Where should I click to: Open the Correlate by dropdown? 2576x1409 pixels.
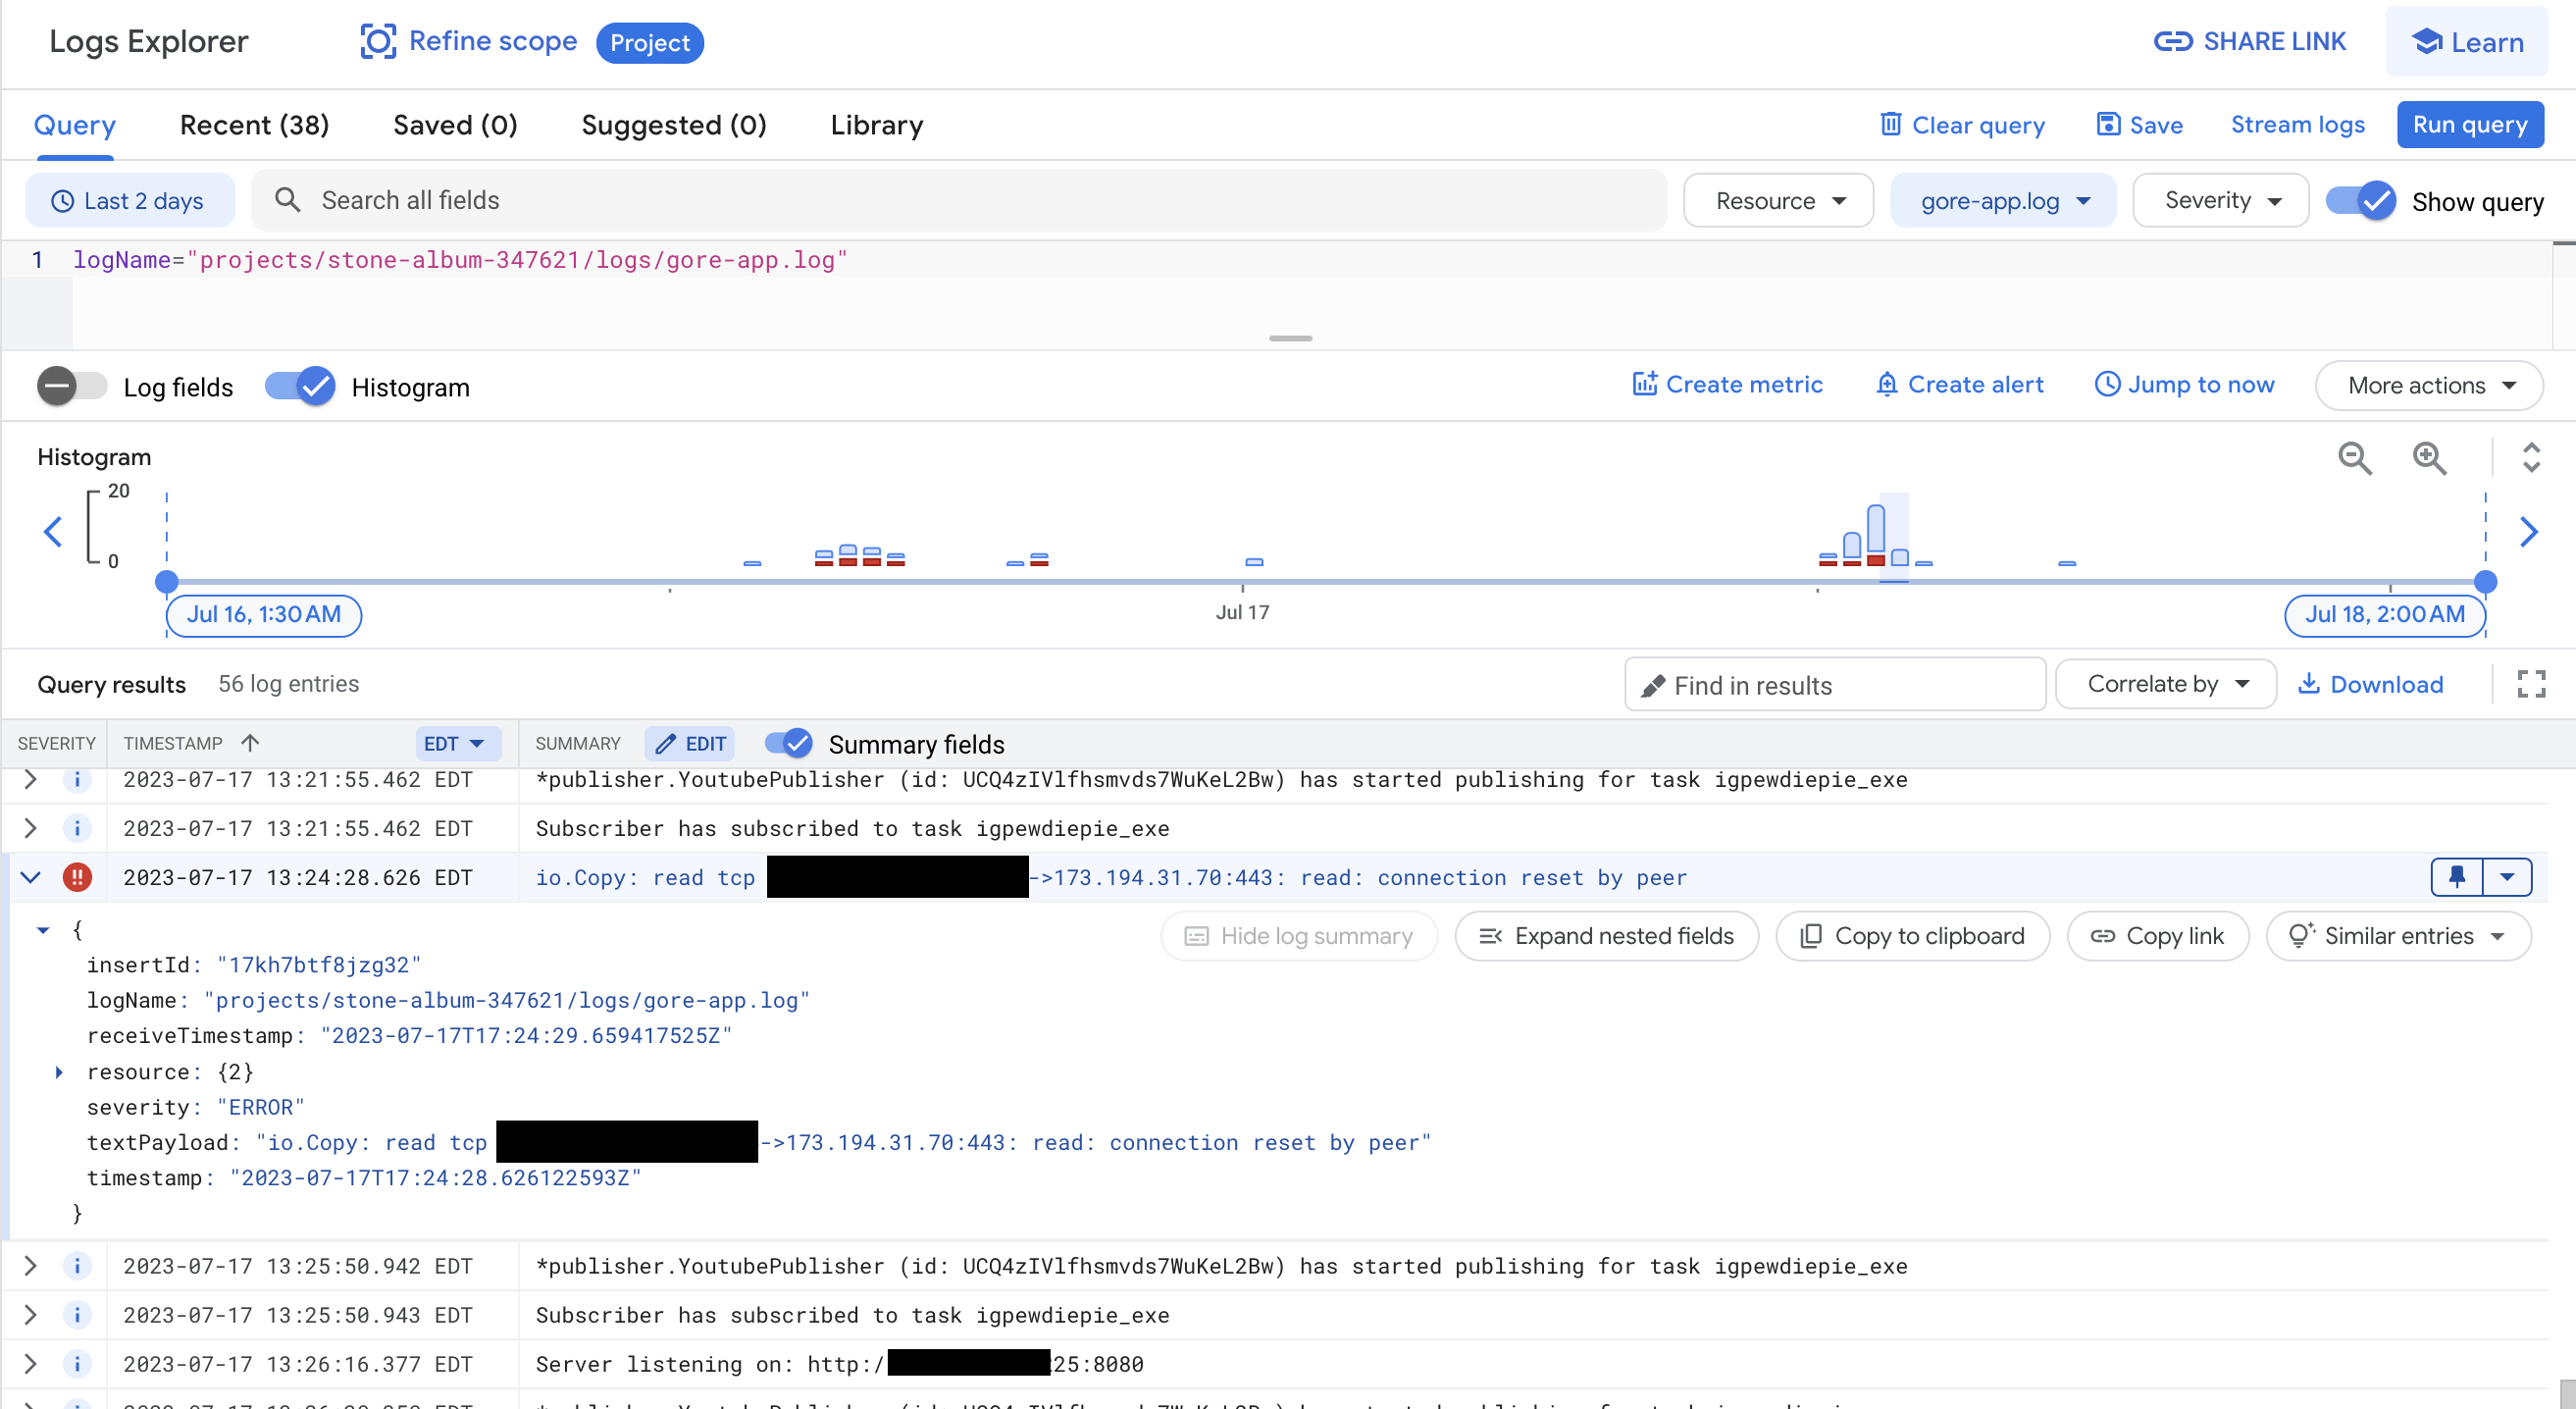[x=2165, y=684]
